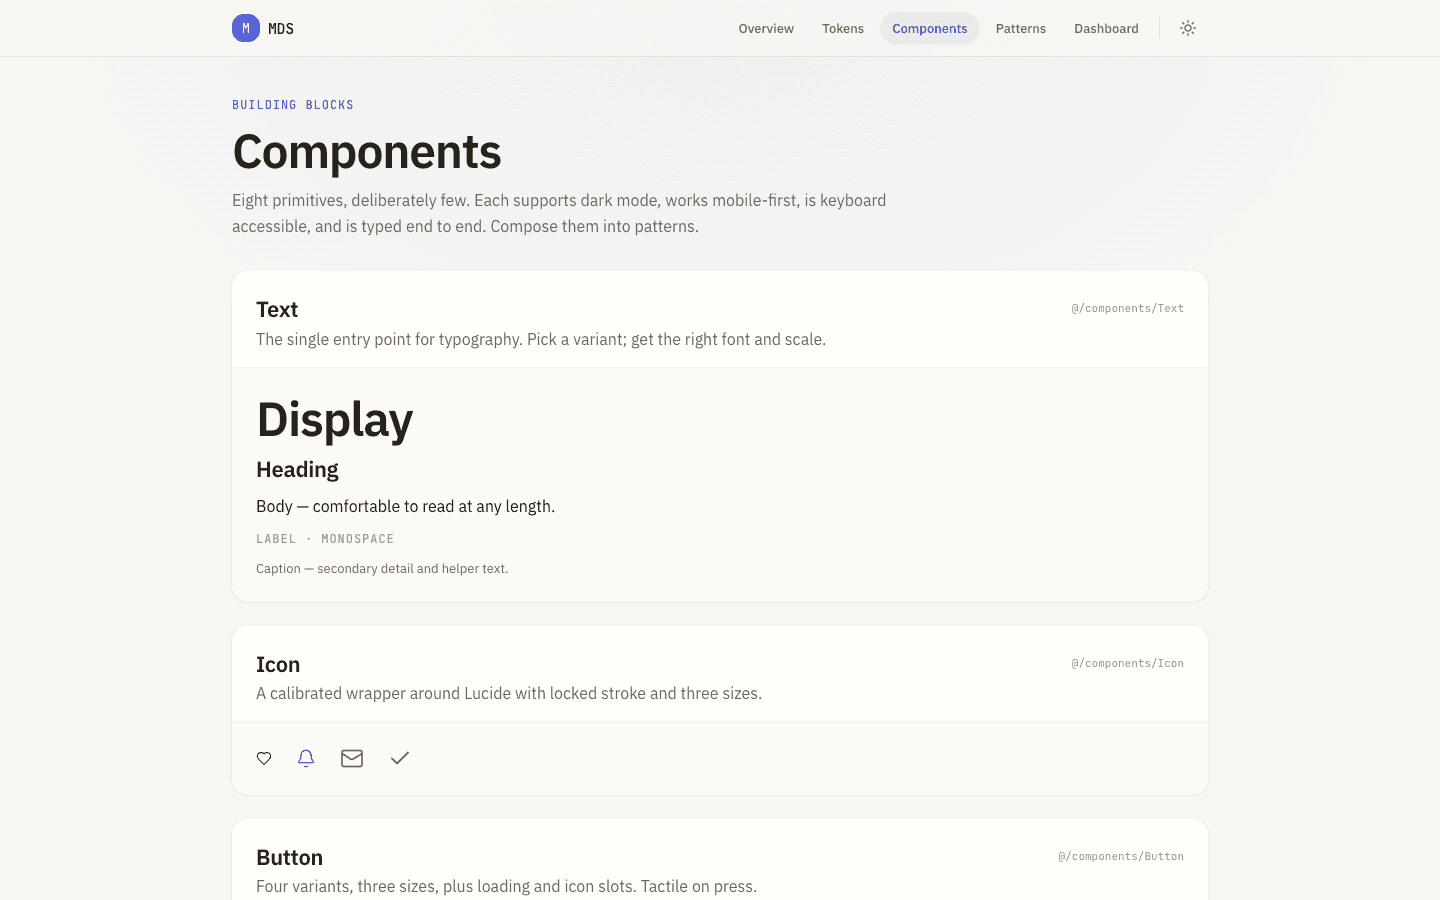Viewport: 1440px width, 900px height.
Task: Click the MDS brand name text
Action: [281, 28]
